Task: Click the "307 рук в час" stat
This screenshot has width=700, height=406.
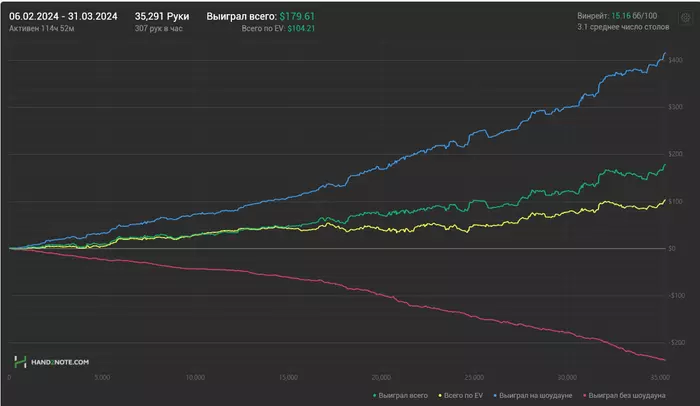Action: [x=161, y=29]
